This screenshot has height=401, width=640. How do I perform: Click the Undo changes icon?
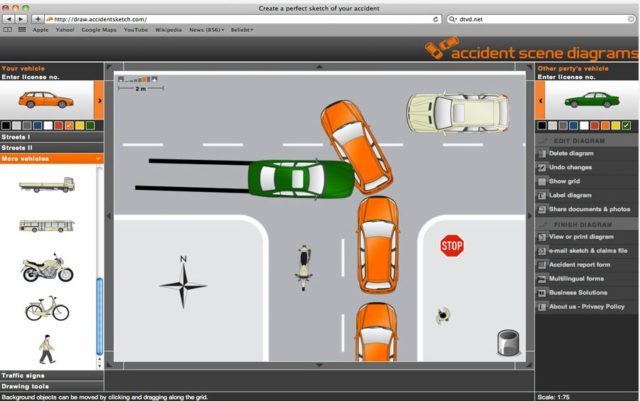coord(542,167)
